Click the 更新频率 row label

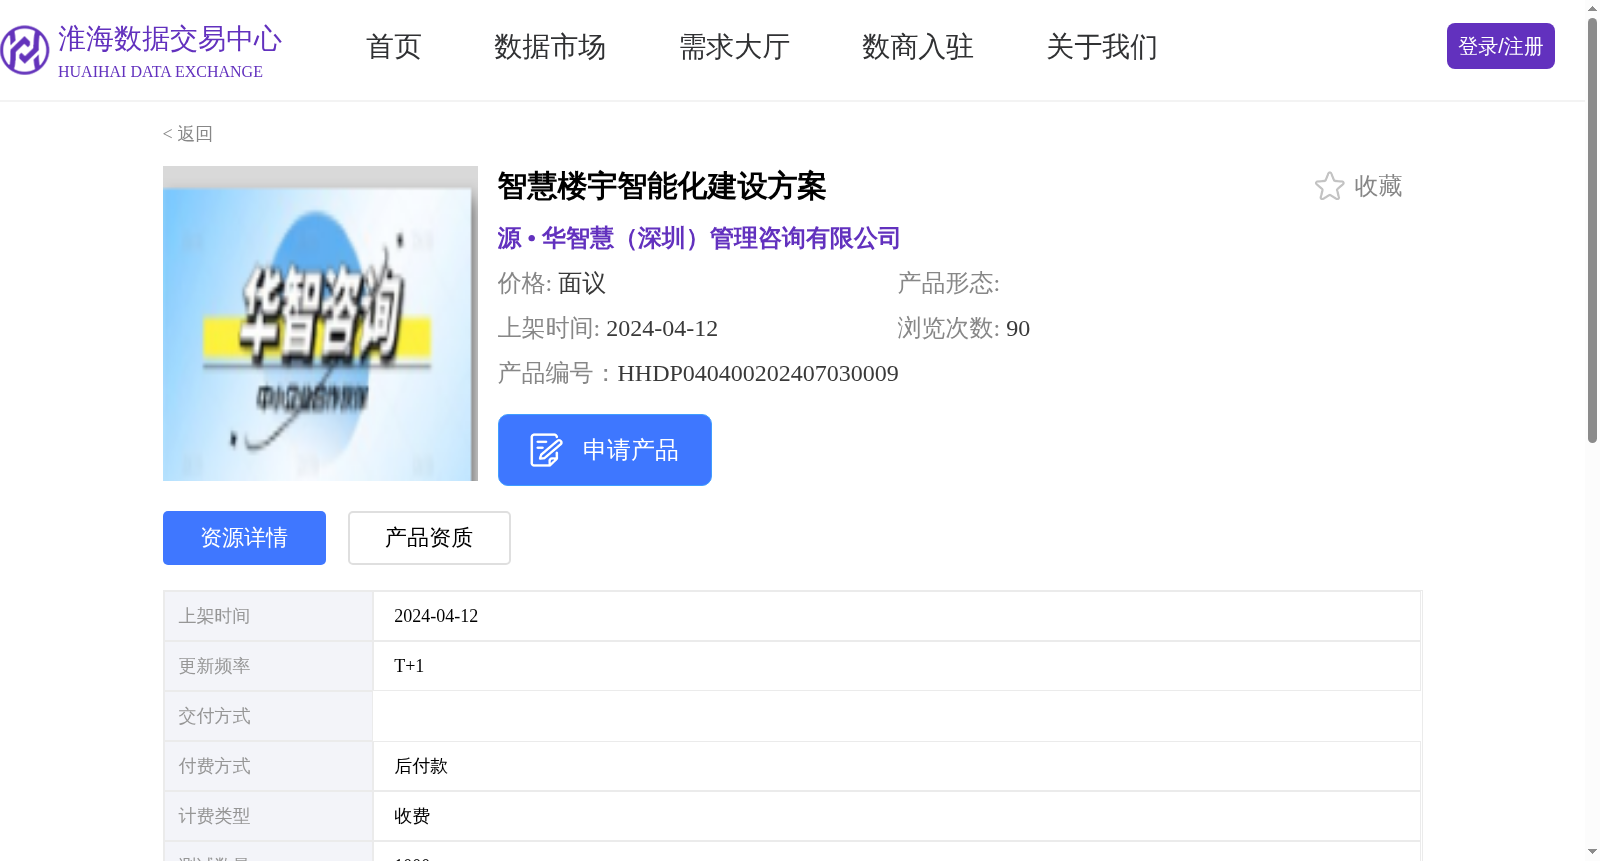click(x=214, y=666)
